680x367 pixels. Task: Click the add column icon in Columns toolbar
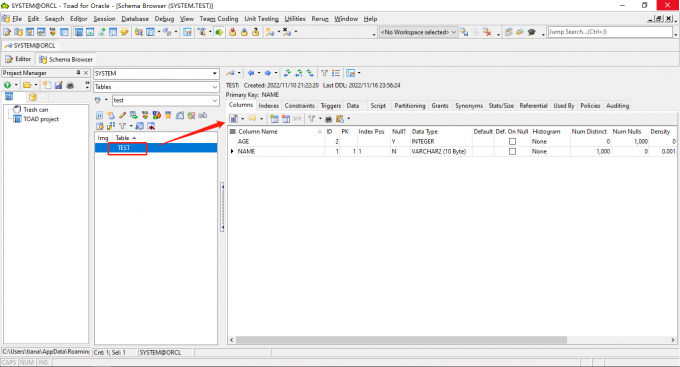pos(274,118)
